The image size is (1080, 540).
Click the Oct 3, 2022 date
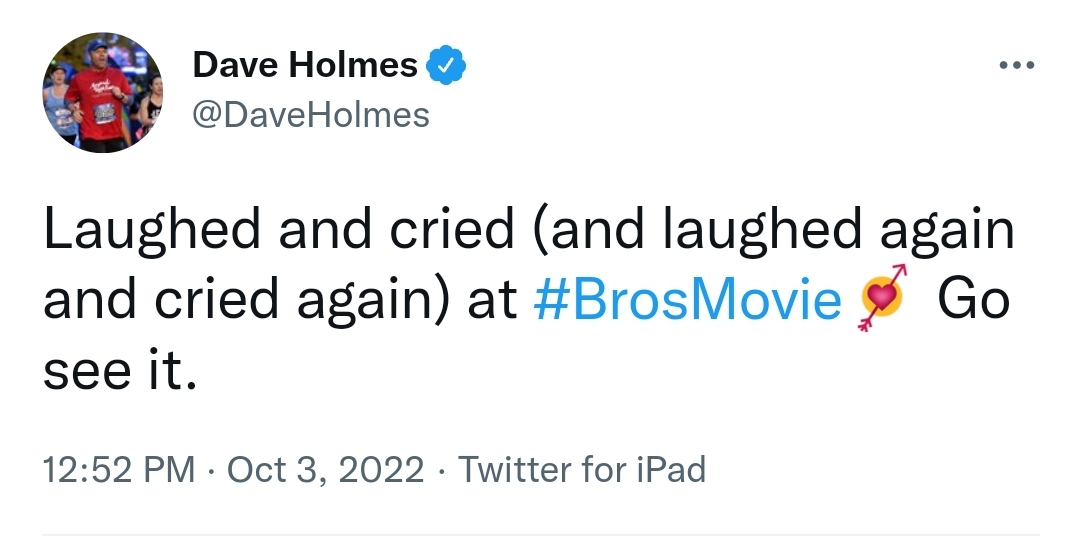pos(325,470)
